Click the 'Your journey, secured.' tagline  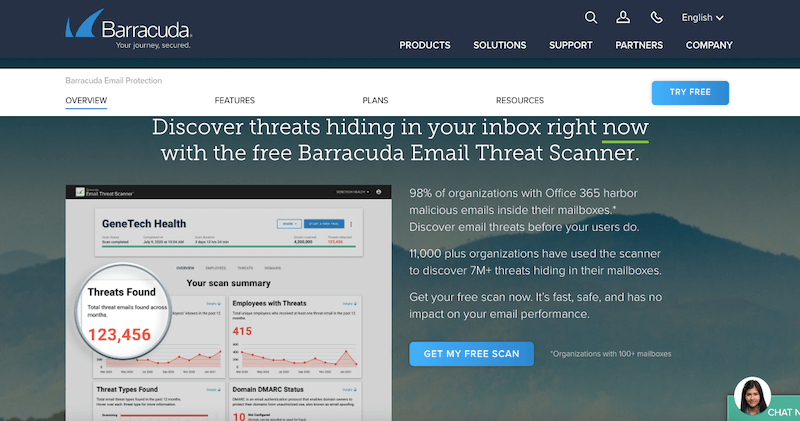(153, 45)
